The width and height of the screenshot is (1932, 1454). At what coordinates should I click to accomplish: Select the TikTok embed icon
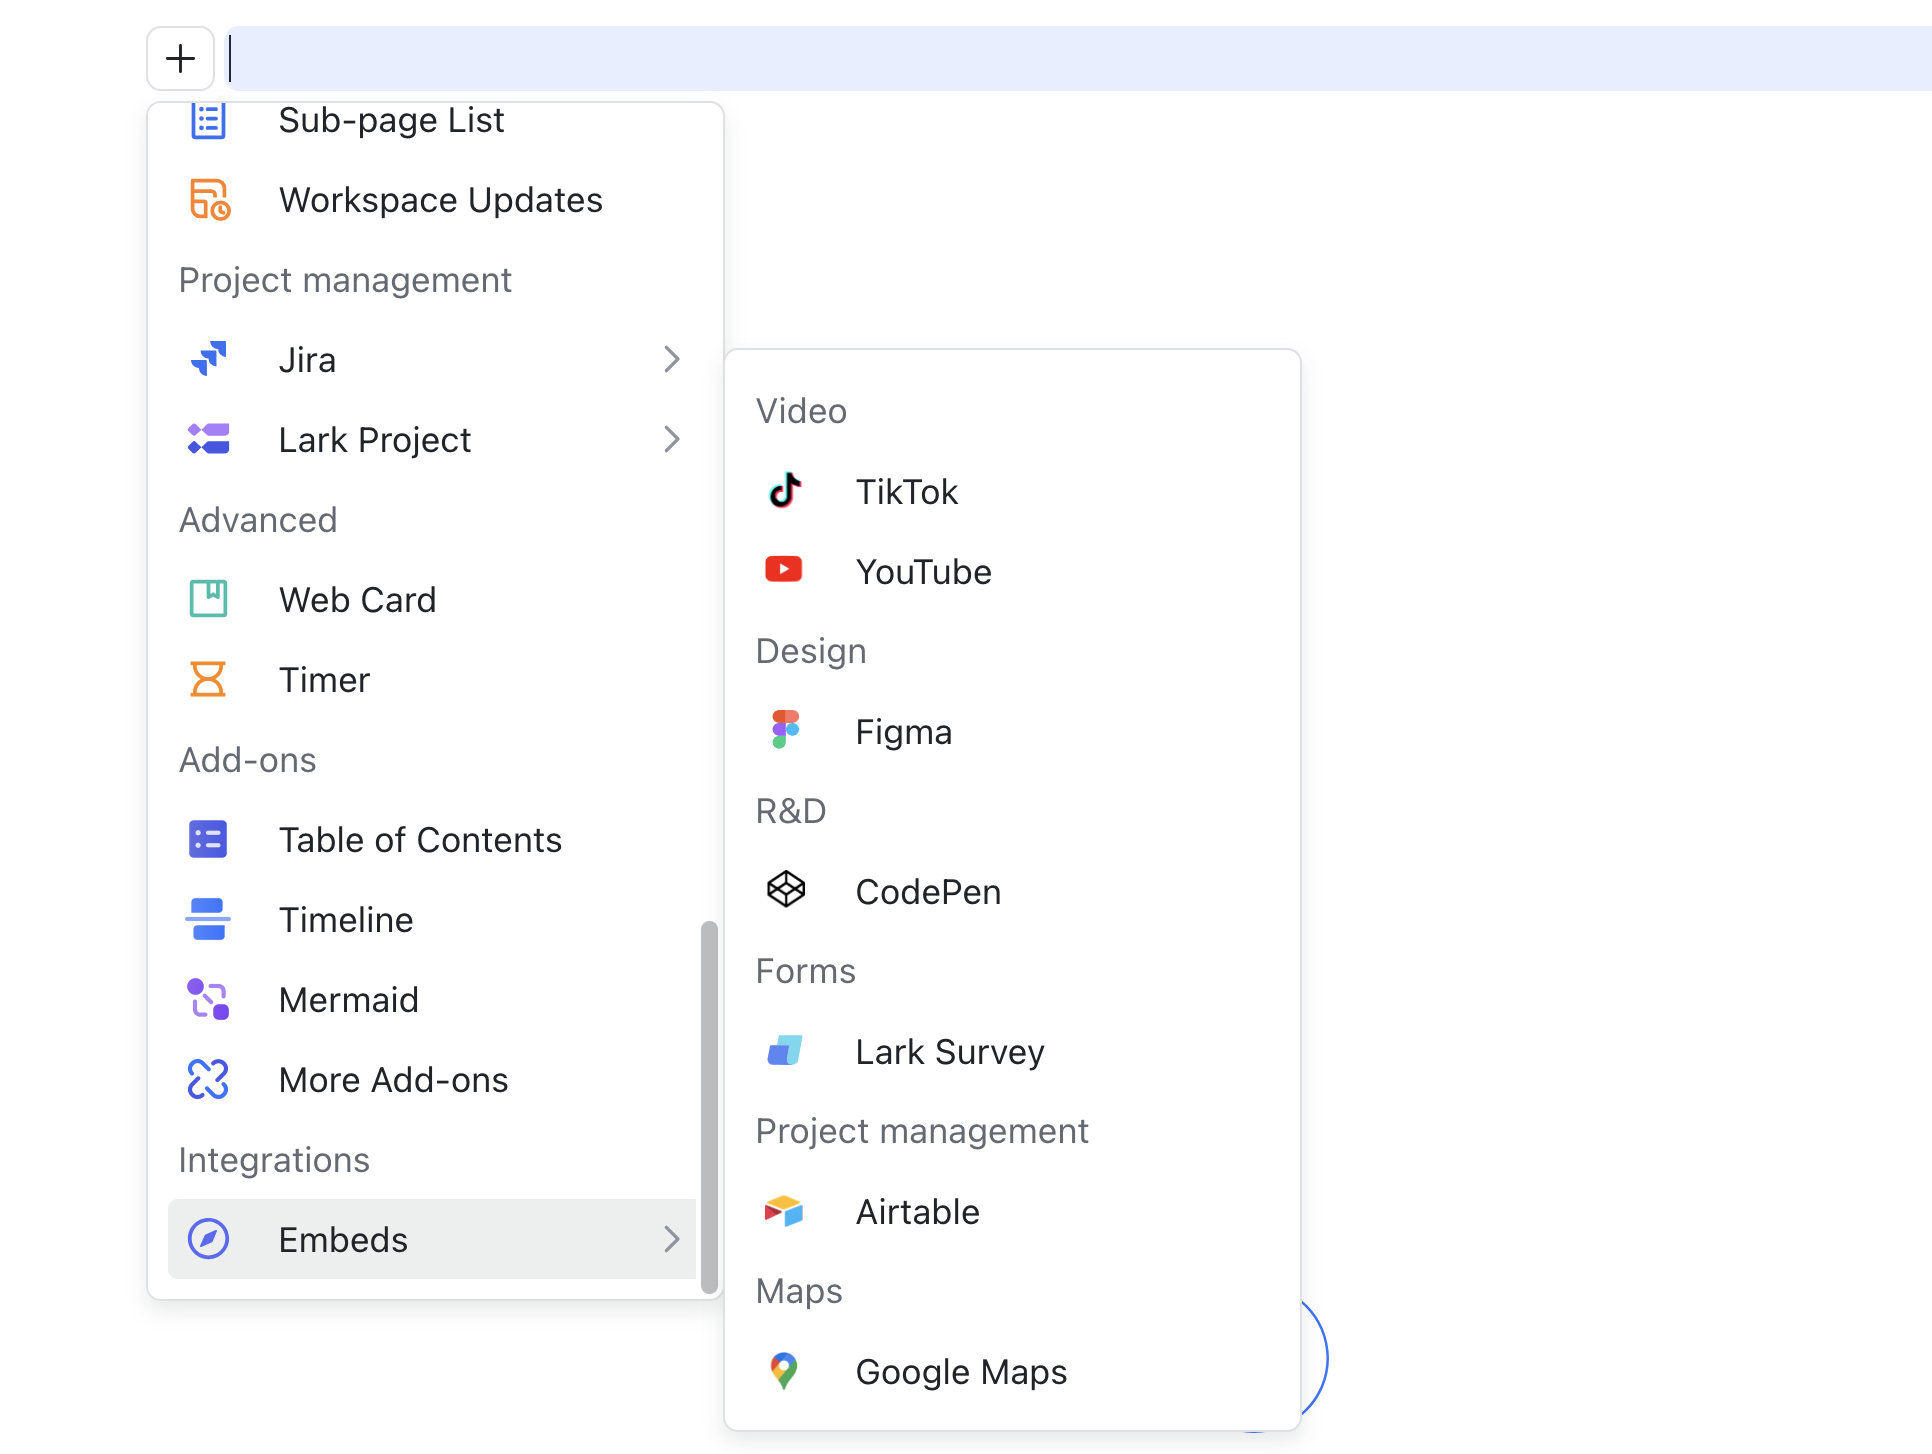(785, 490)
